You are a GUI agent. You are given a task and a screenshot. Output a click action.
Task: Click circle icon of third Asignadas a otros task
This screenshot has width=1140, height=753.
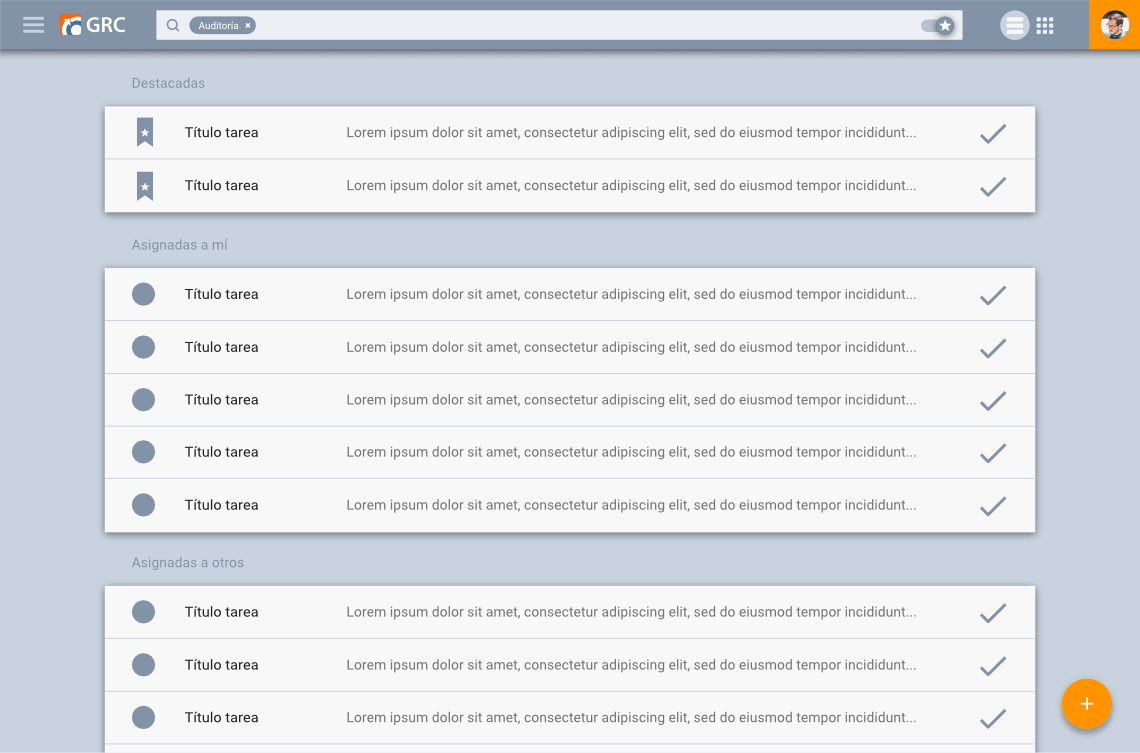coord(143,717)
